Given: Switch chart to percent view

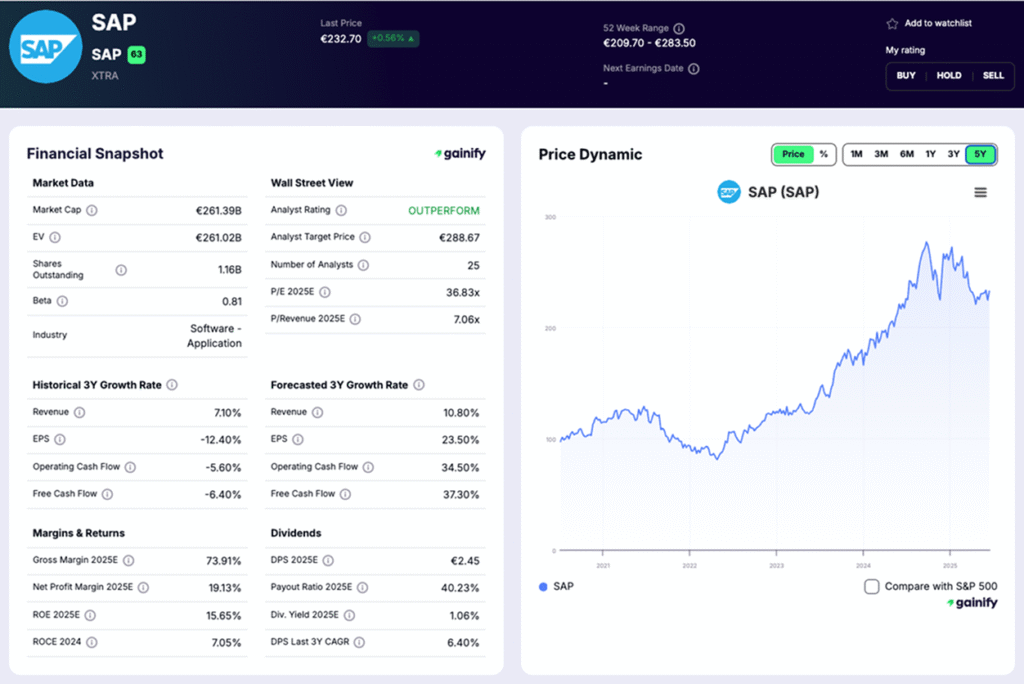Looking at the screenshot, I should pyautogui.click(x=823, y=155).
